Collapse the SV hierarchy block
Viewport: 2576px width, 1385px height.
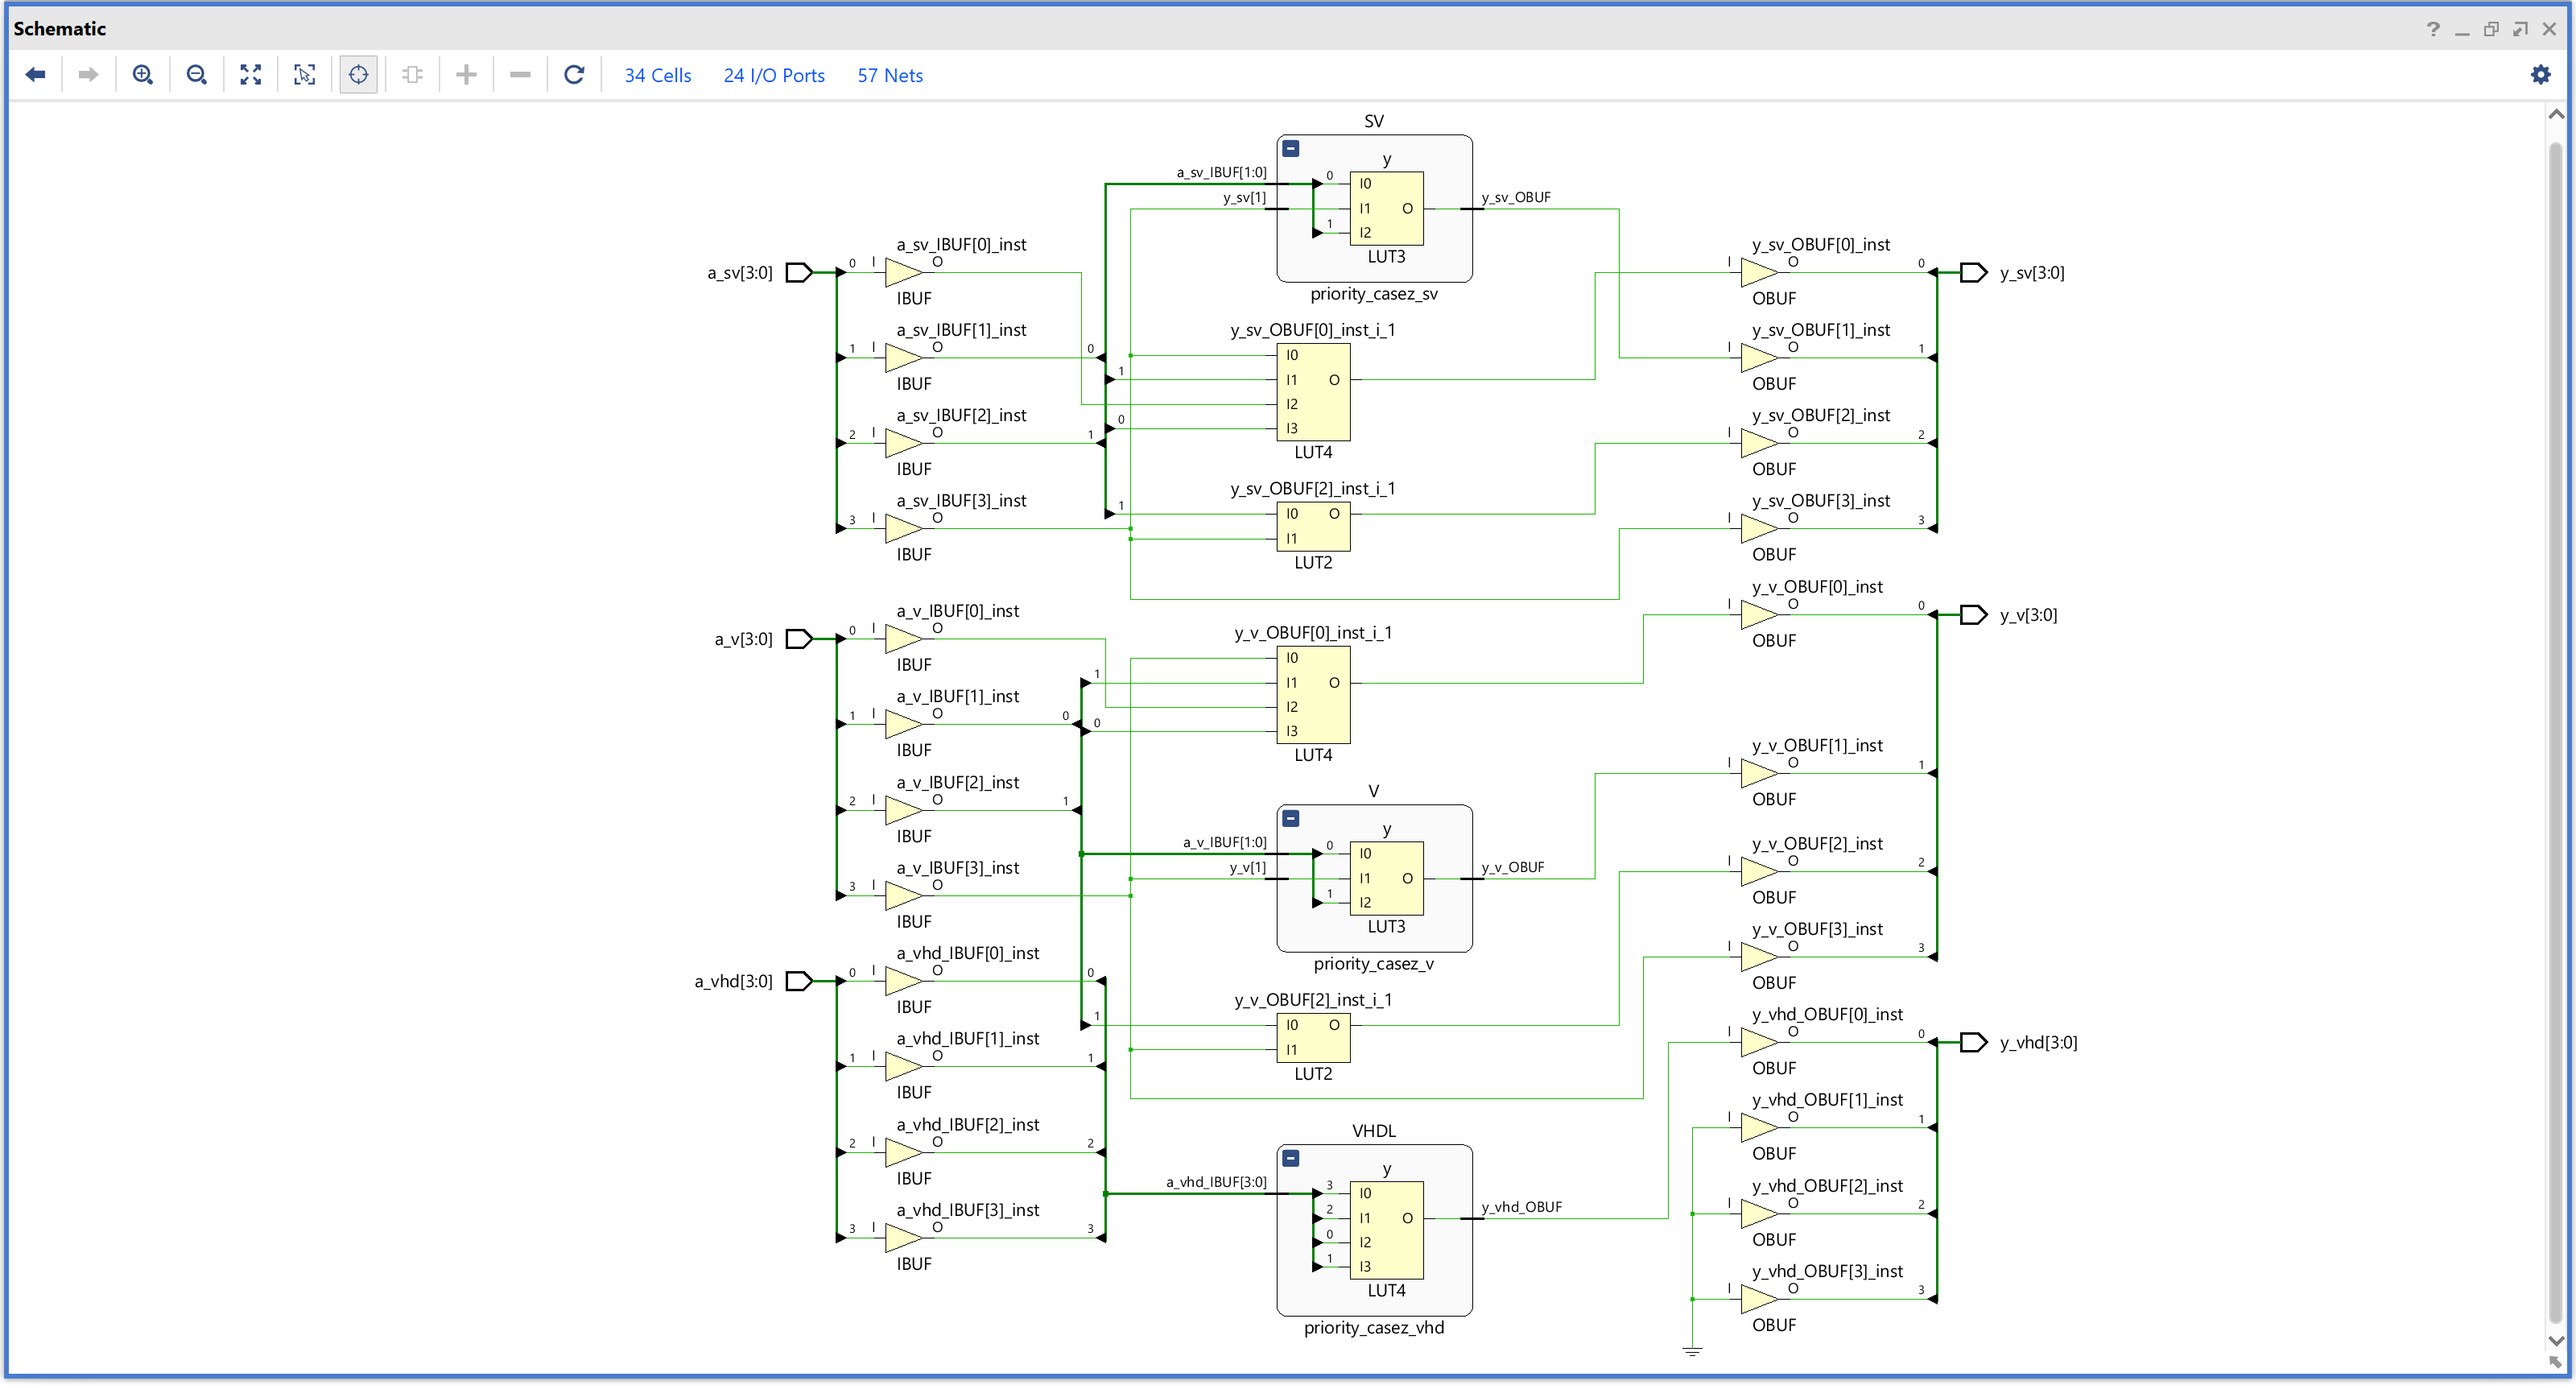[x=1291, y=149]
